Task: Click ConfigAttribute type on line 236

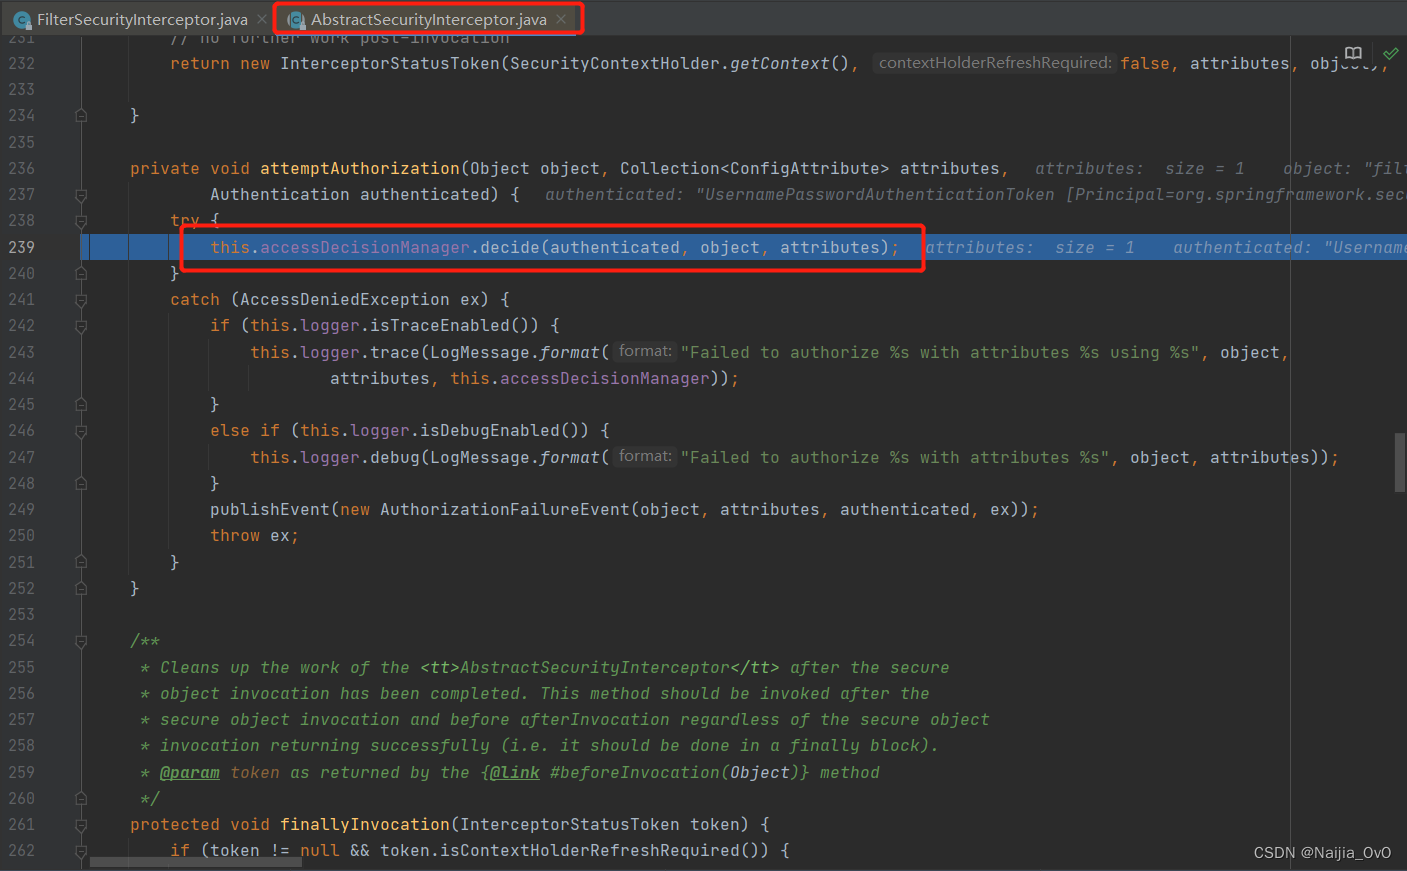Action: pos(805,168)
